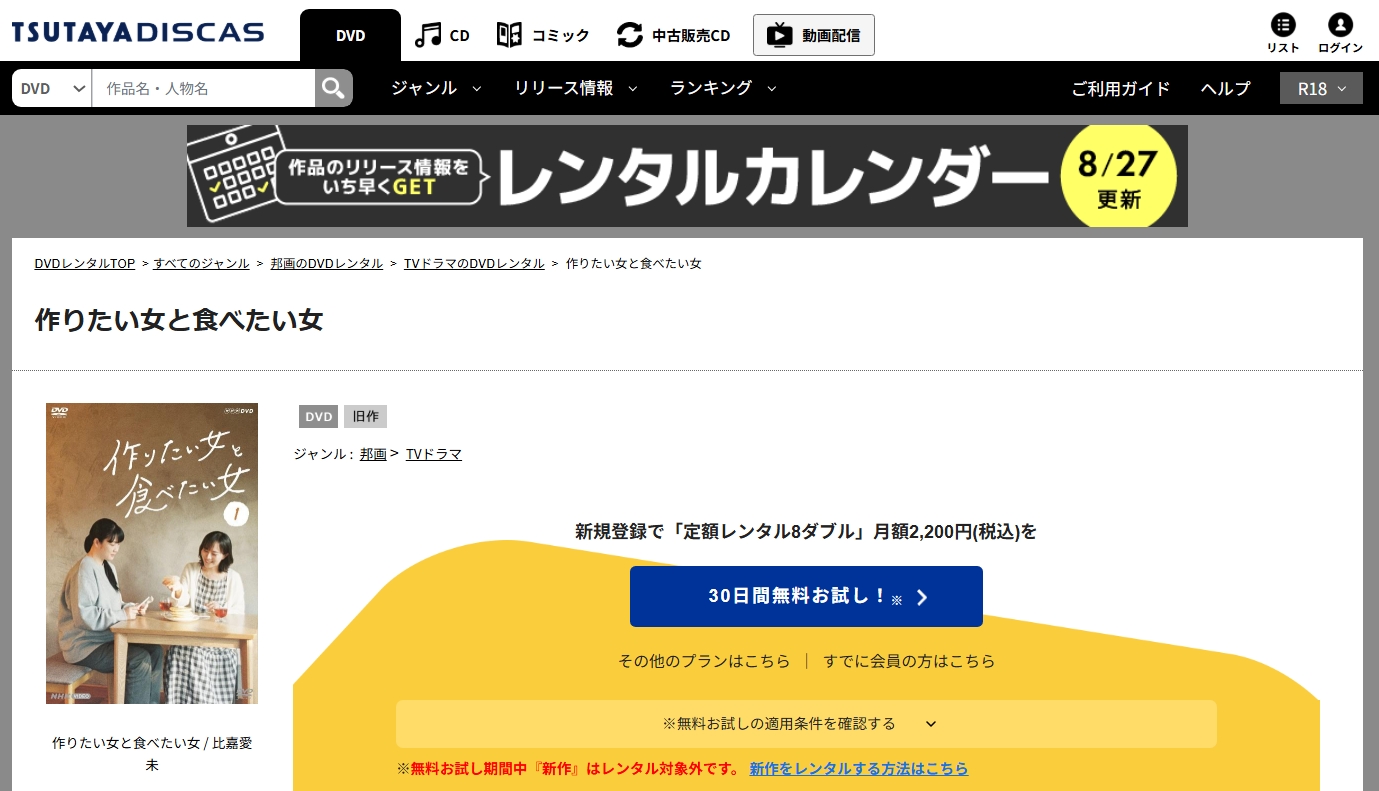Open 新作をレンタルする方法はこちら link

click(x=859, y=769)
